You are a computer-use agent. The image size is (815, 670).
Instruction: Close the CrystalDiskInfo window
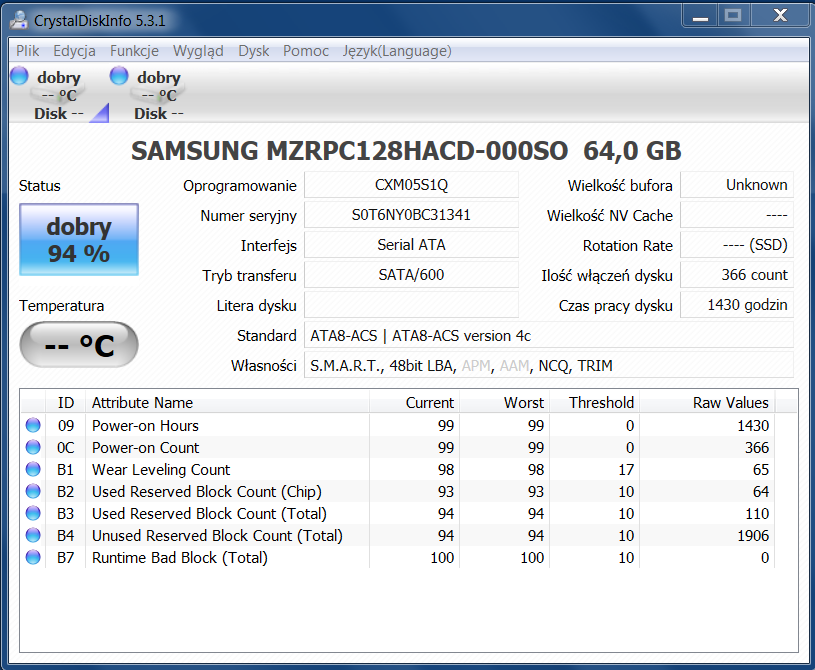tap(780, 16)
